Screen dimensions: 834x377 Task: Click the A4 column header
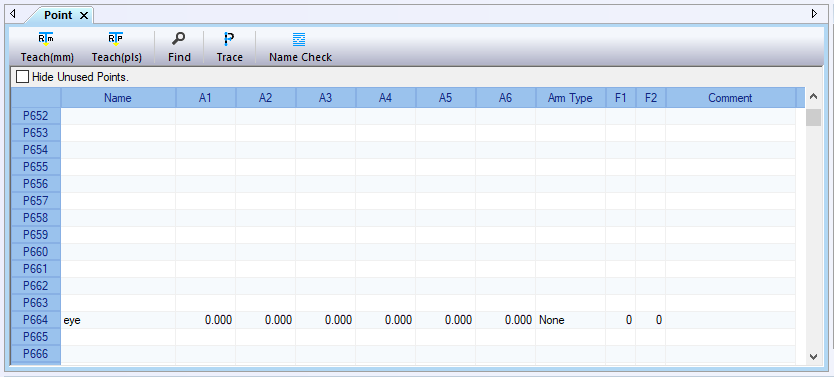point(386,98)
